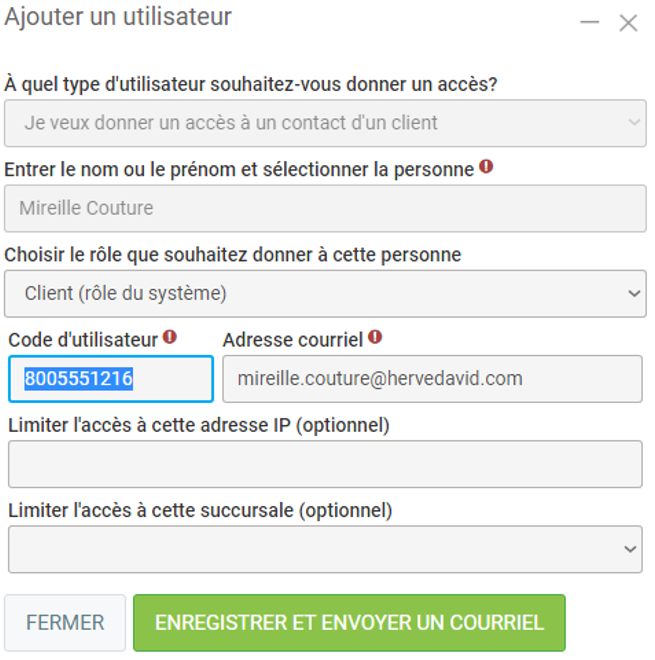Click the Limiter l'accès succursale label
The height and width of the screenshot is (660, 655).
[200, 510]
